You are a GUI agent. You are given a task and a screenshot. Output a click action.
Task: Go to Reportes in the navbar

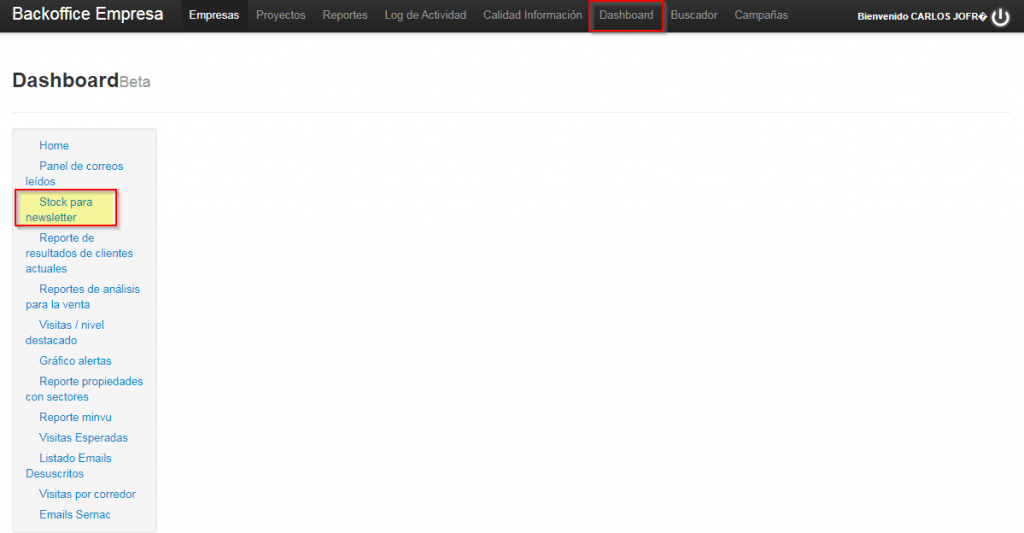pyautogui.click(x=345, y=15)
